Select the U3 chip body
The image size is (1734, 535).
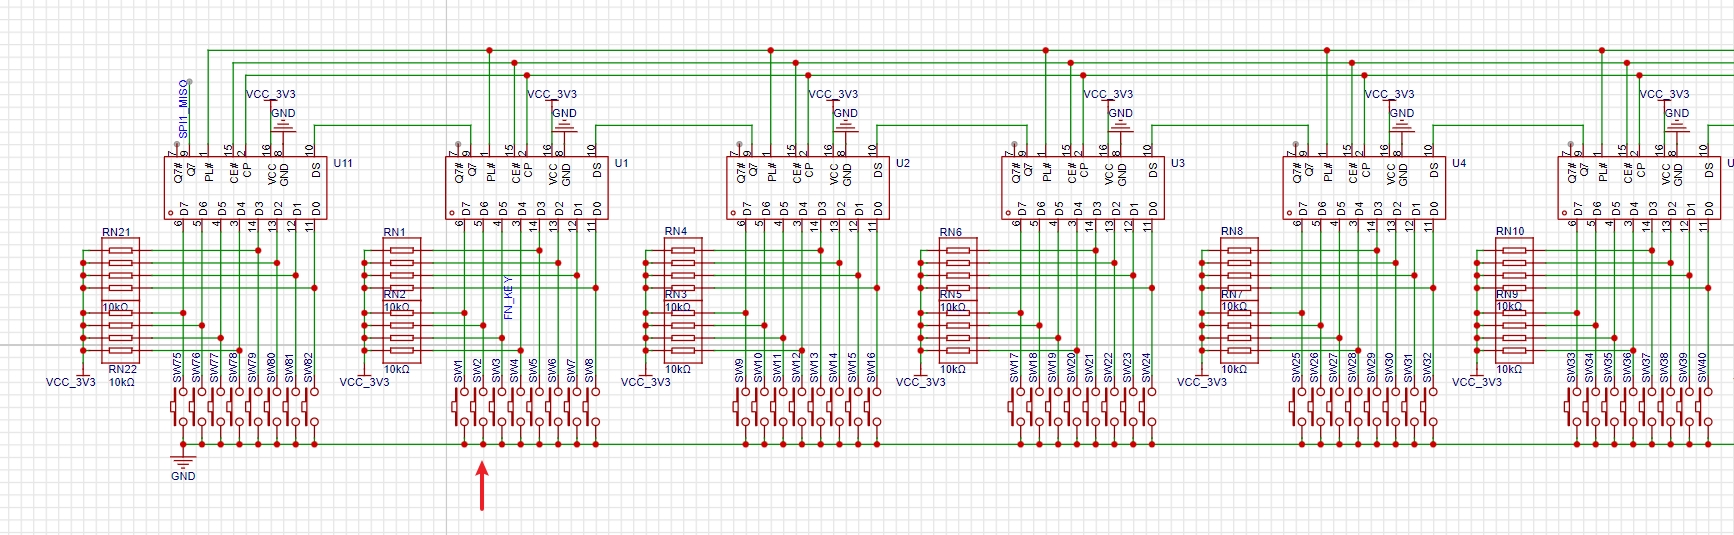pyautogui.click(x=1083, y=188)
